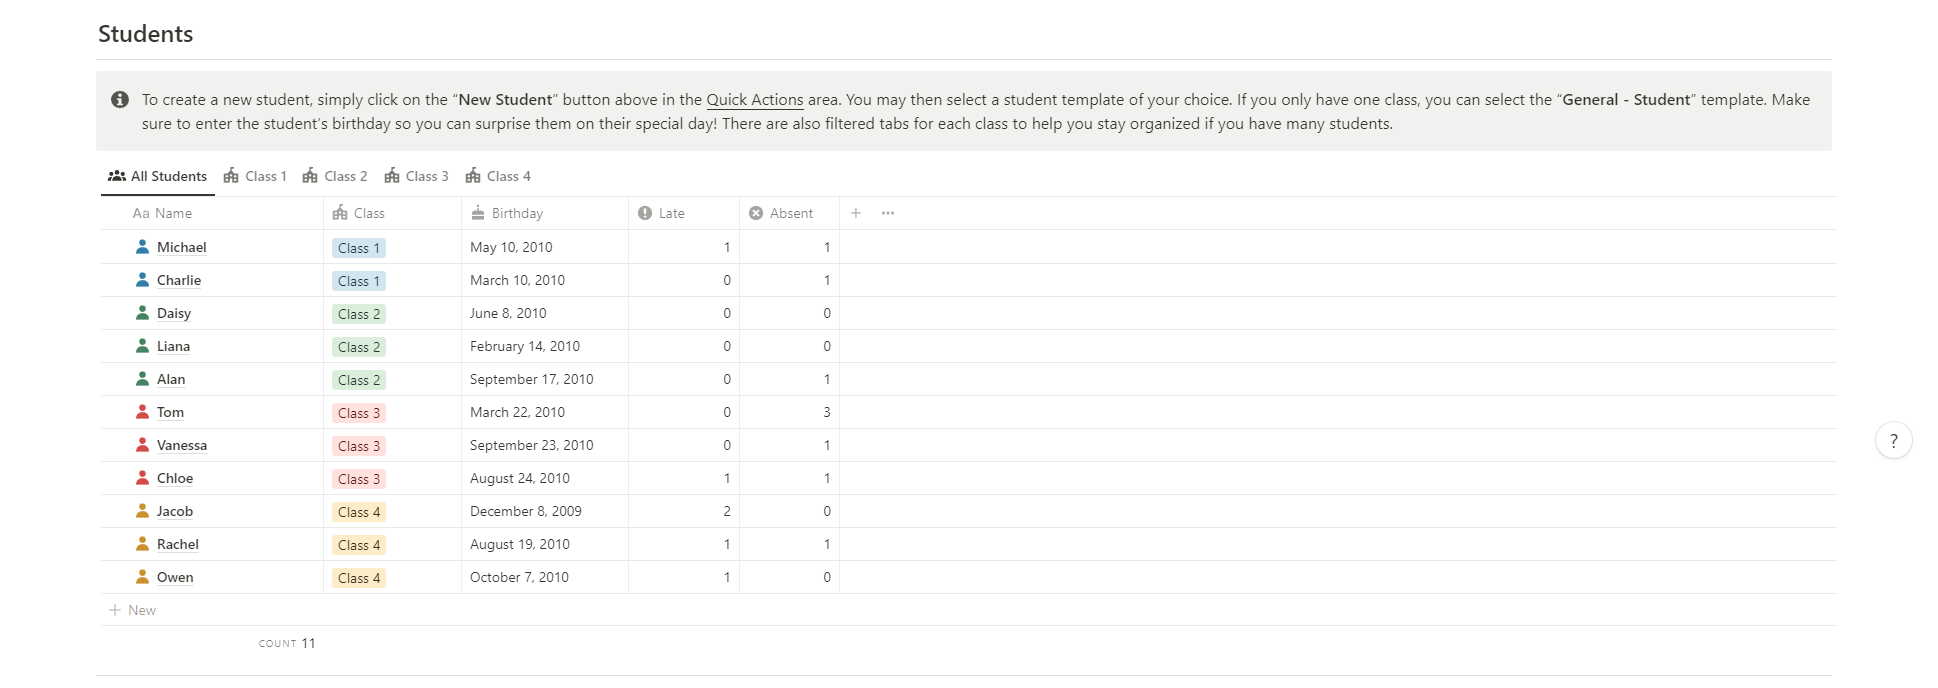Click the building icon beside the Class 4 tab
1938x688 pixels.
click(471, 175)
